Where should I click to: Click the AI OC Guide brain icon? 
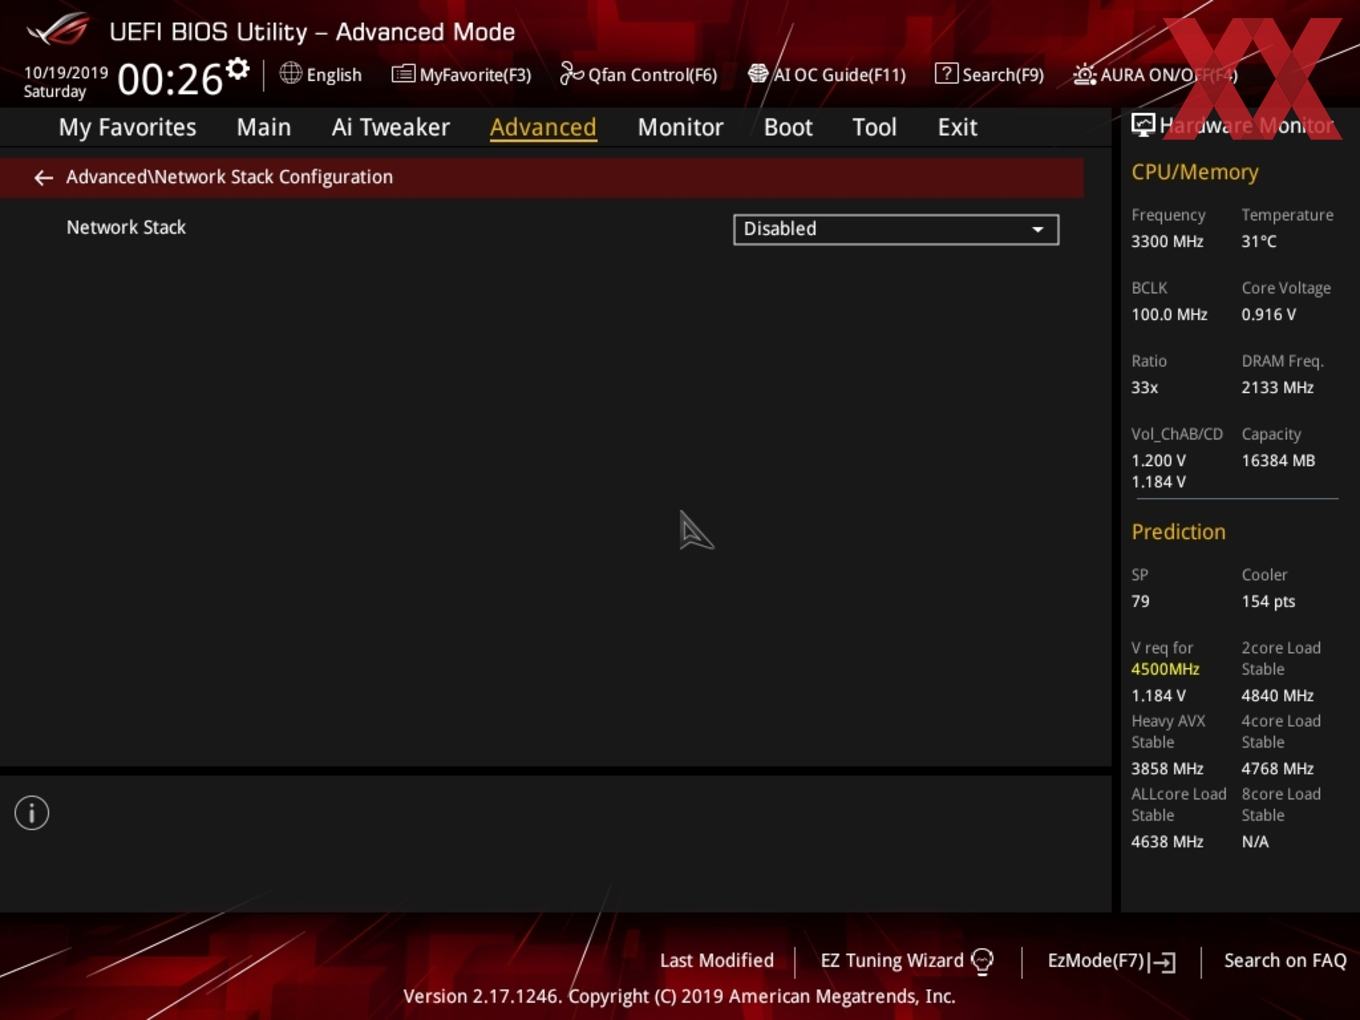click(758, 74)
